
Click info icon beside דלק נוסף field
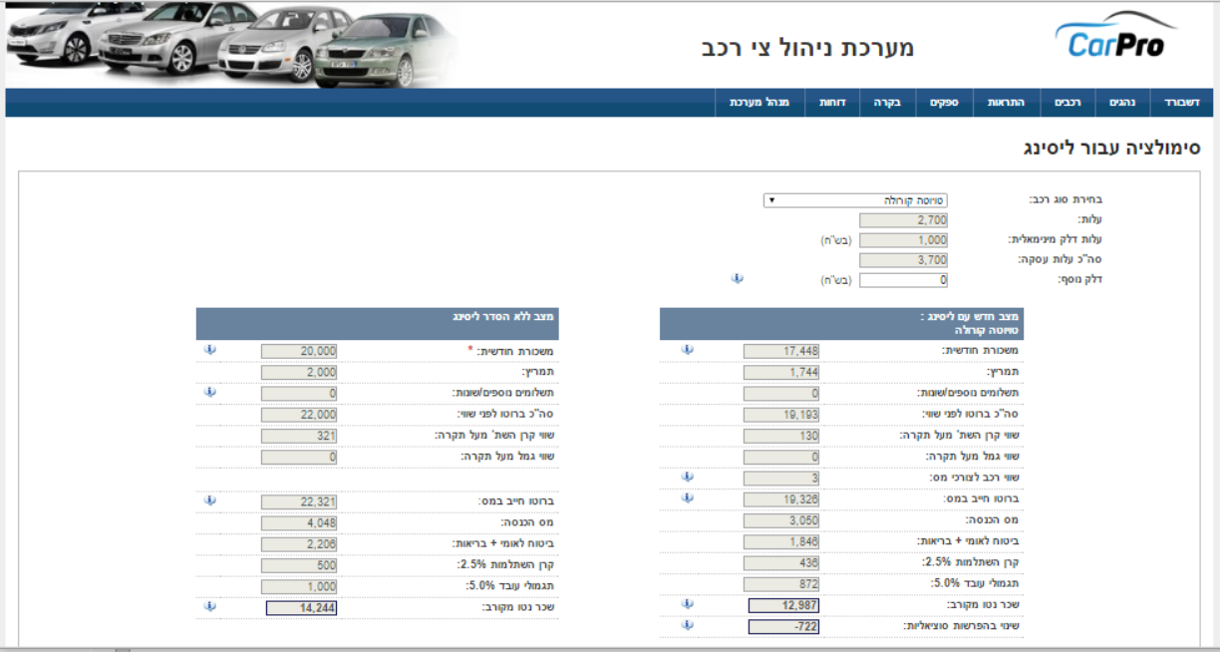click(x=737, y=279)
